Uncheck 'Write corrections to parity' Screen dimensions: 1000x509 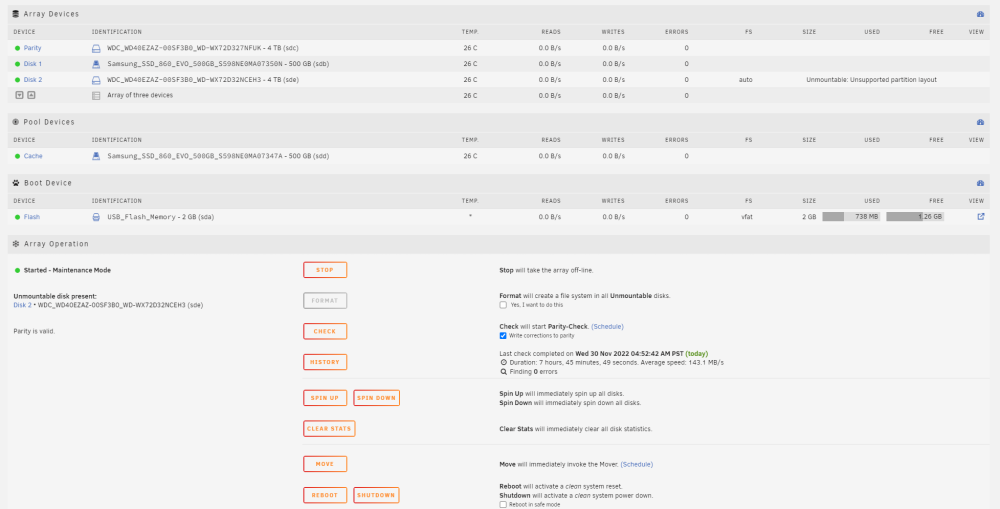tap(503, 336)
